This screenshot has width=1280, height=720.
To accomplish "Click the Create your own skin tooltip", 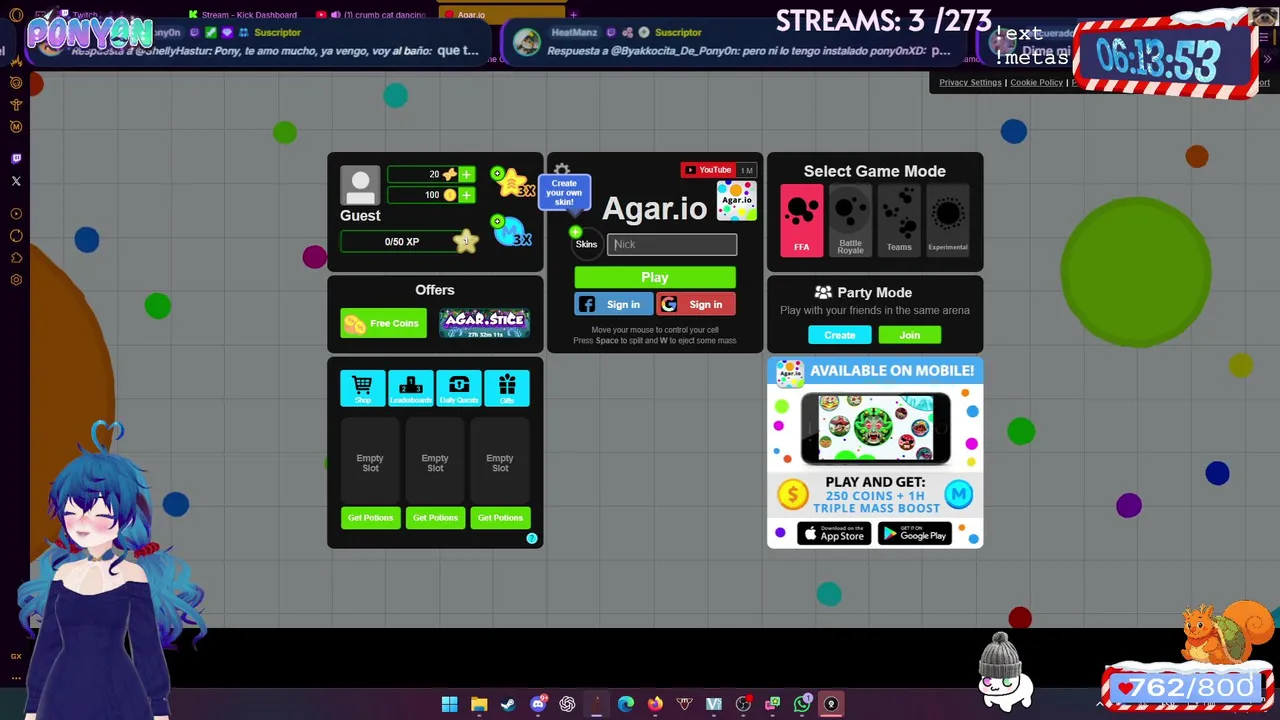I will pos(564,192).
